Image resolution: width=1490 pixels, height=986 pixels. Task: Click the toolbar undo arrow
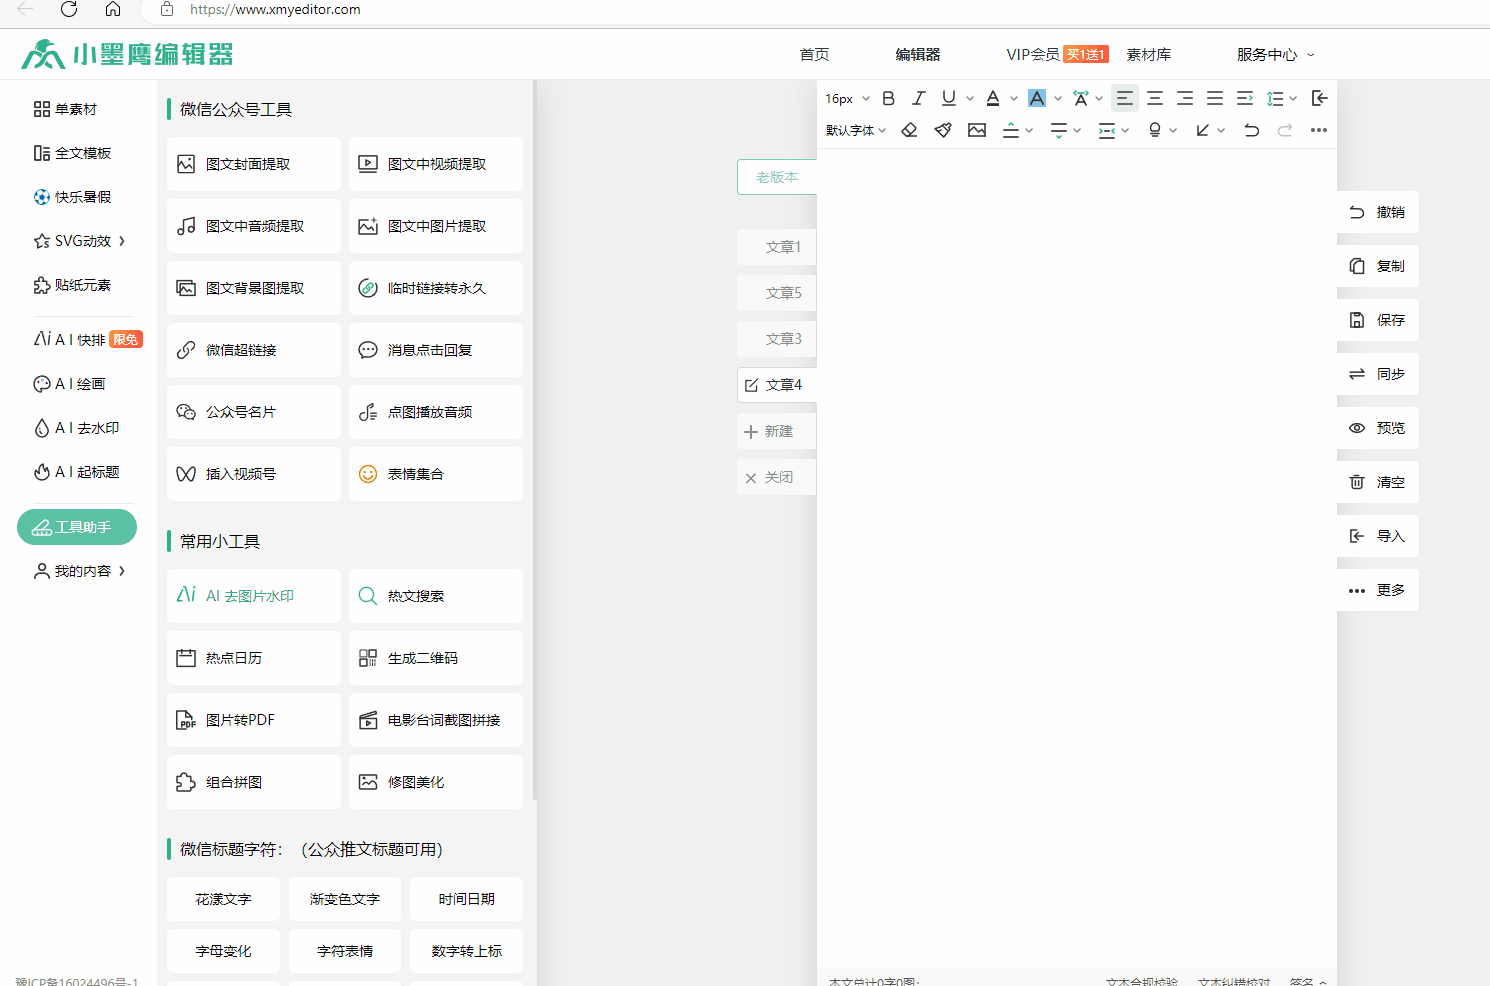pyautogui.click(x=1251, y=130)
